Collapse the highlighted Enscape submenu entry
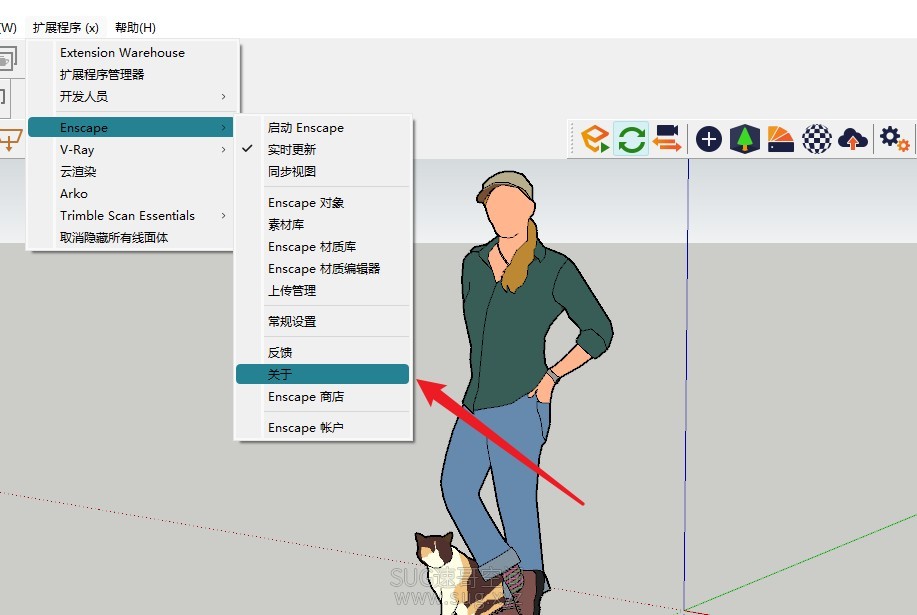Image resolution: width=917 pixels, height=615 pixels. (131, 127)
